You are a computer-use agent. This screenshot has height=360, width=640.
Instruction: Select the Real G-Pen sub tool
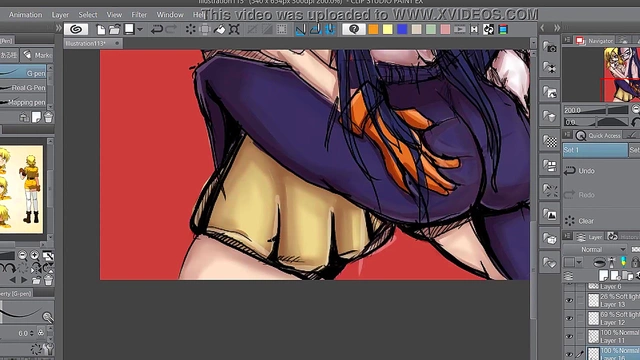tap(23, 87)
